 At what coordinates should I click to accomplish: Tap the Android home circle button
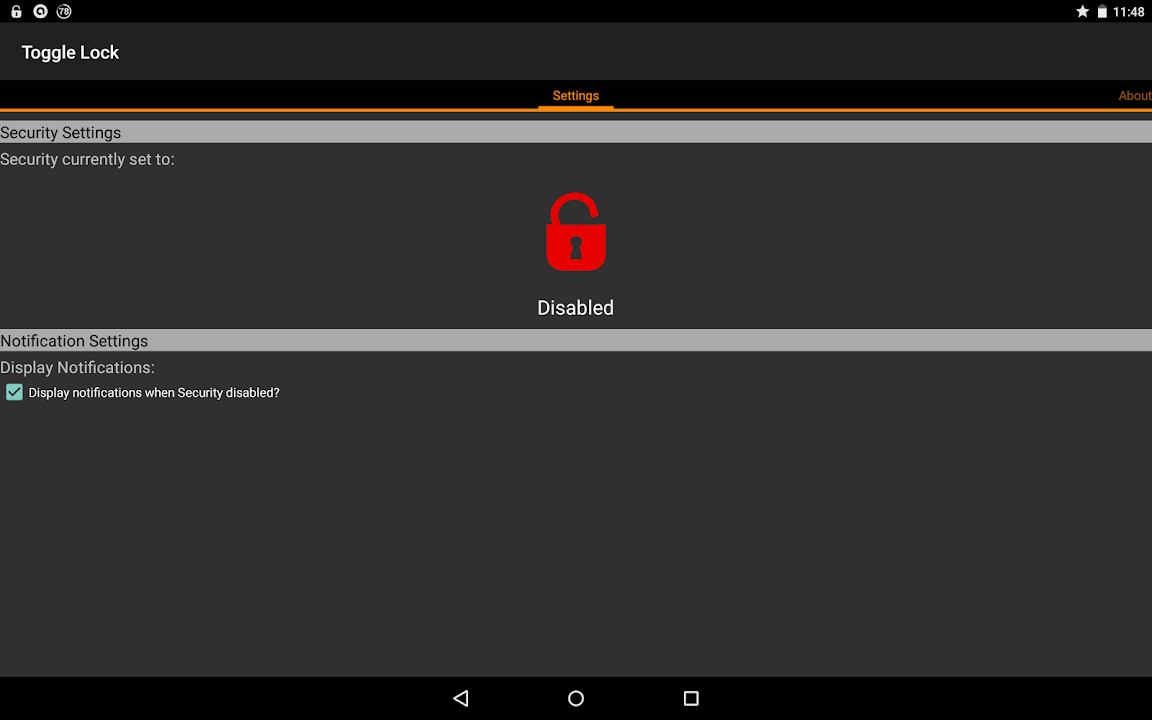(x=576, y=698)
